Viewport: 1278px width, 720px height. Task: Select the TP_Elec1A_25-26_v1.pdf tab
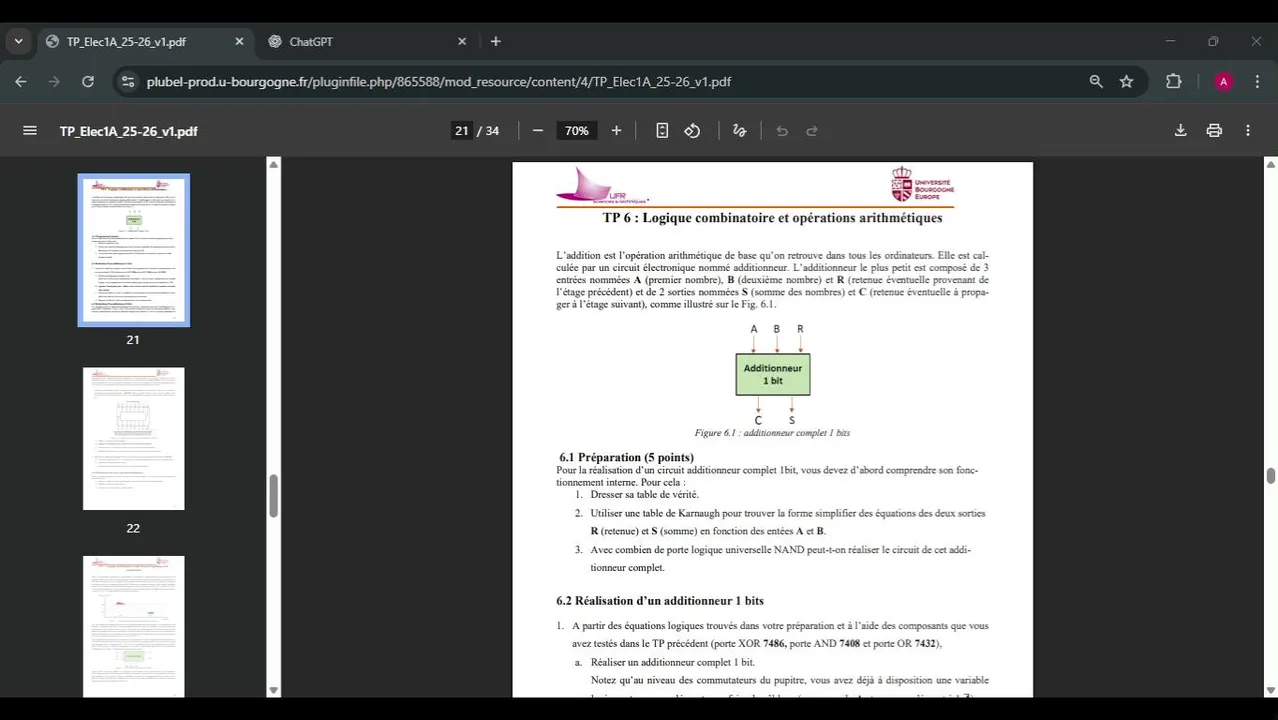coord(145,42)
